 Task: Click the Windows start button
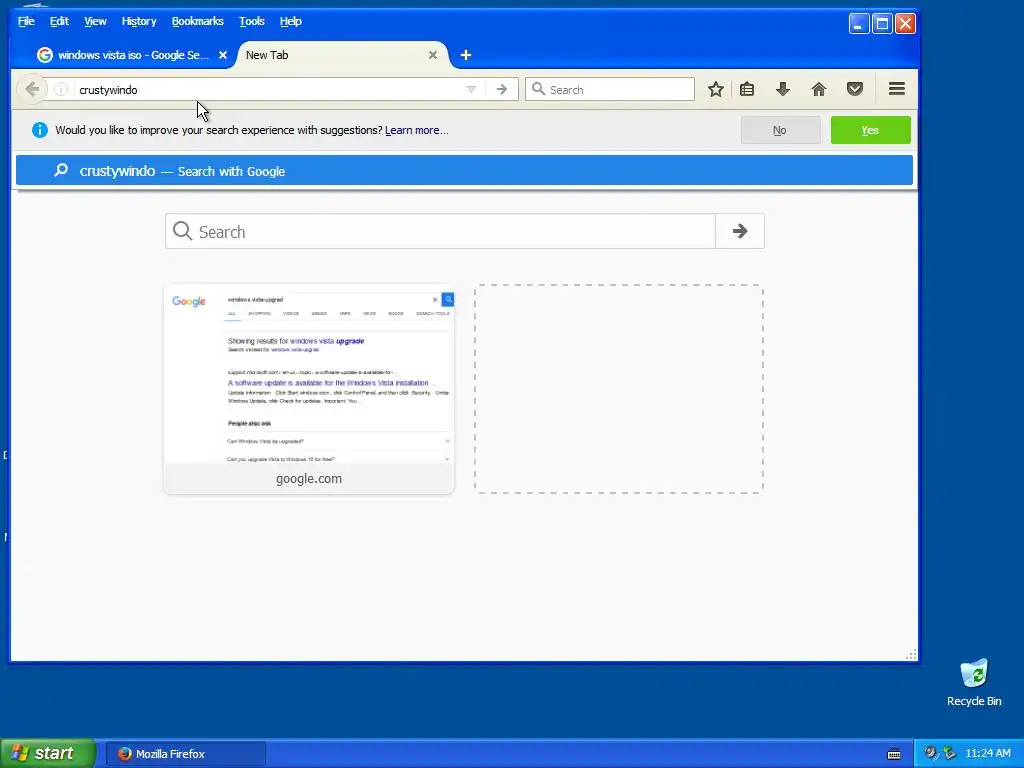click(48, 753)
